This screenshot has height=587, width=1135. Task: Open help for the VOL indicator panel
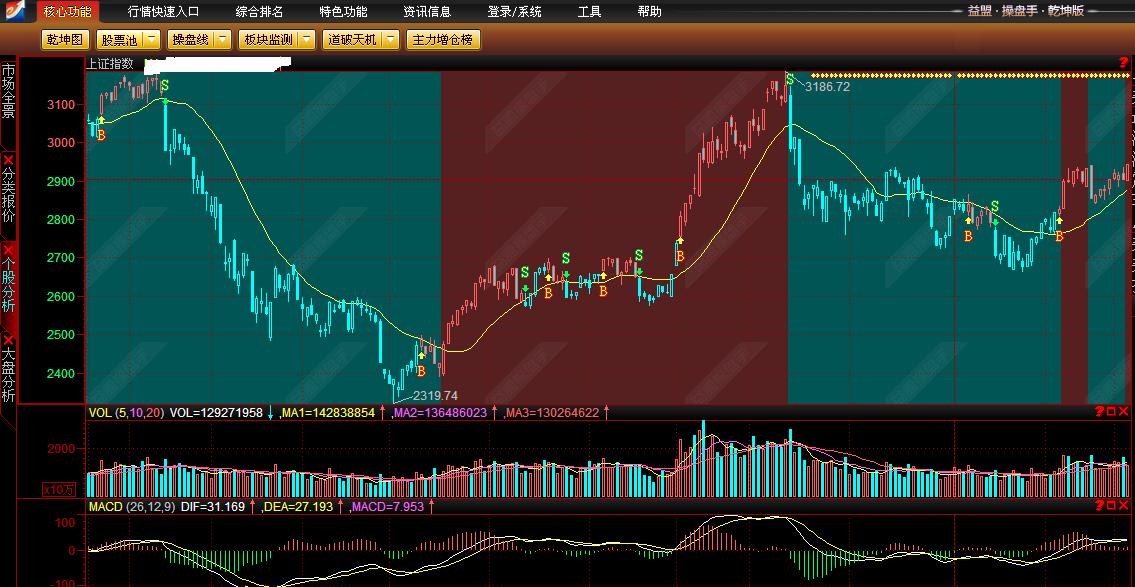(x=1098, y=412)
